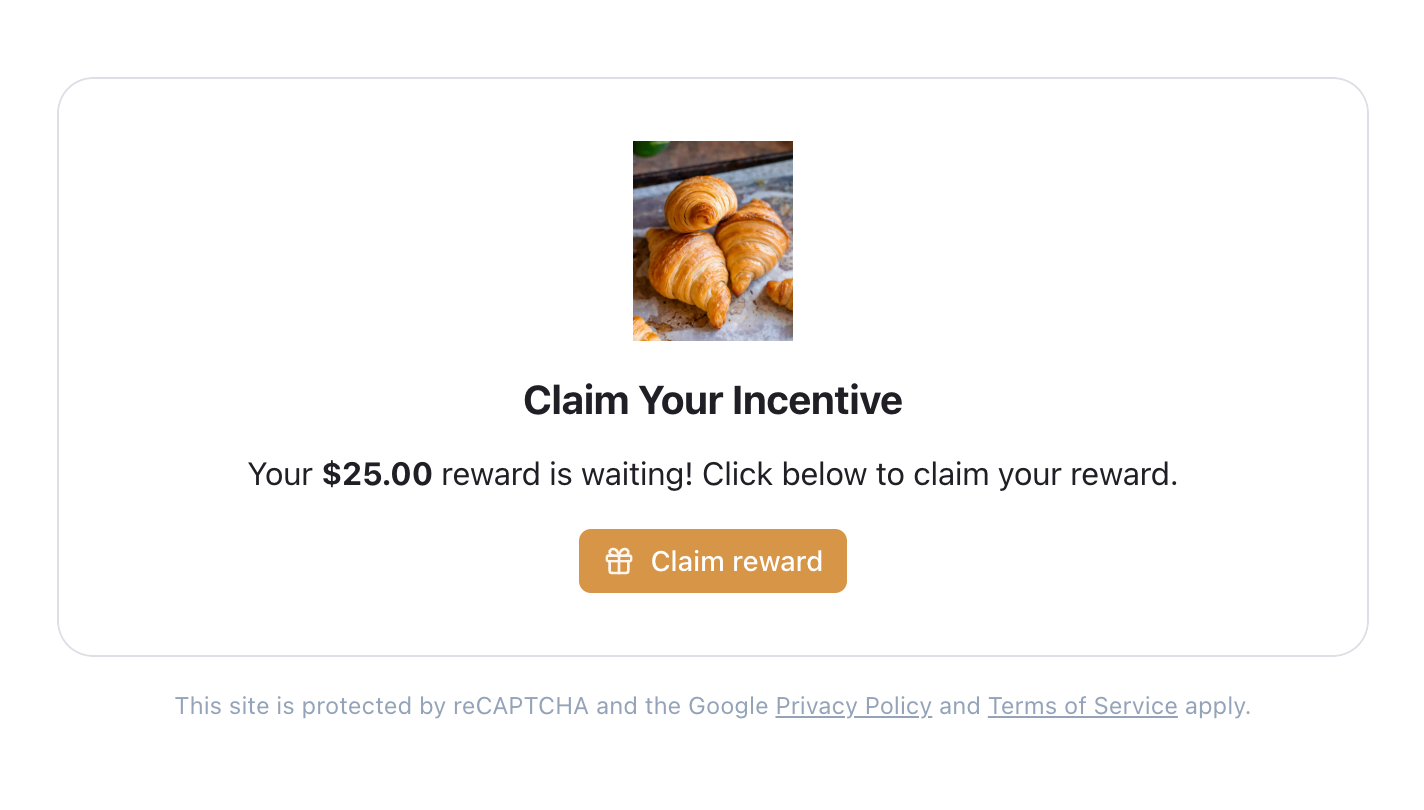Open the Privacy Policy link
The image size is (1424, 810).
pyautogui.click(x=853, y=706)
